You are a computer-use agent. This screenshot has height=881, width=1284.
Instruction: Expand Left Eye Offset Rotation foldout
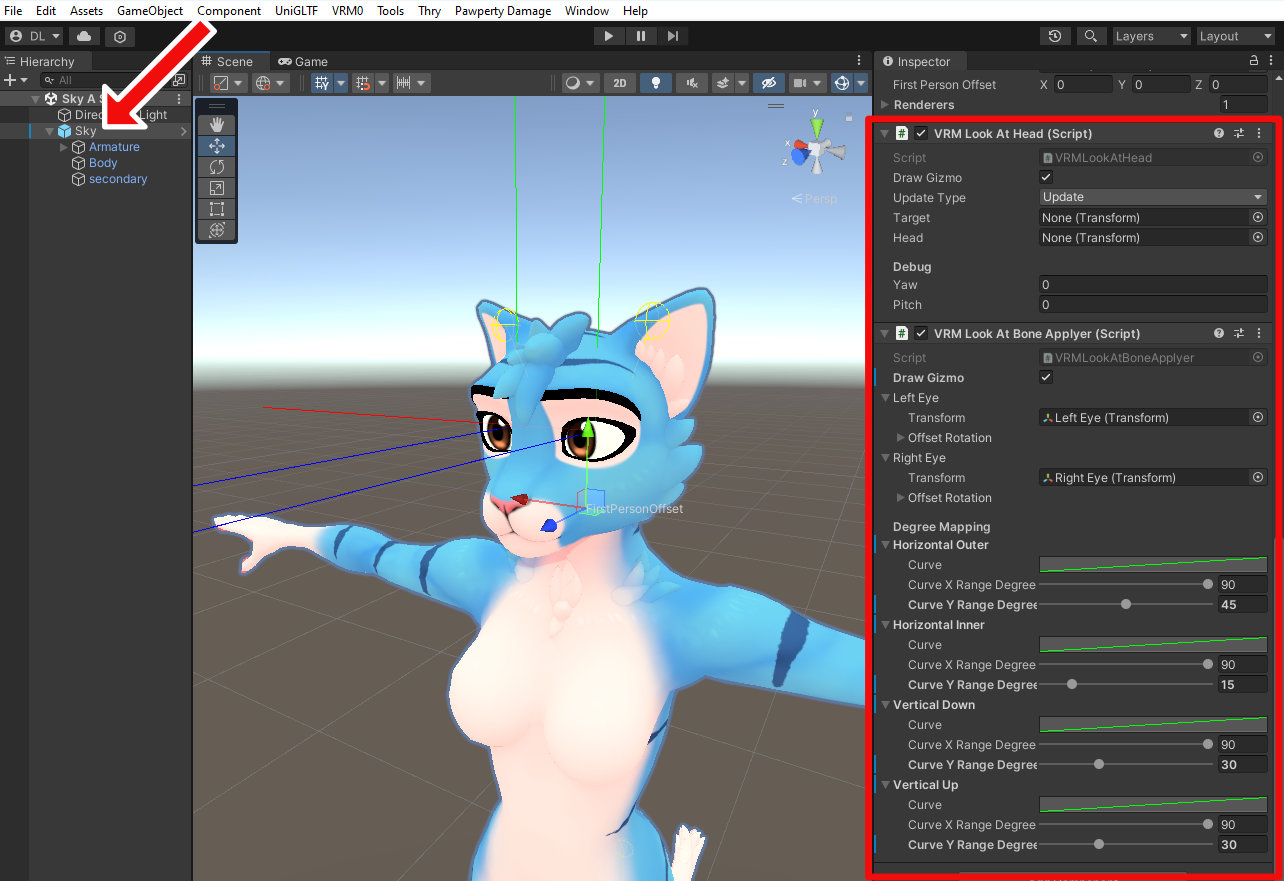coord(900,437)
